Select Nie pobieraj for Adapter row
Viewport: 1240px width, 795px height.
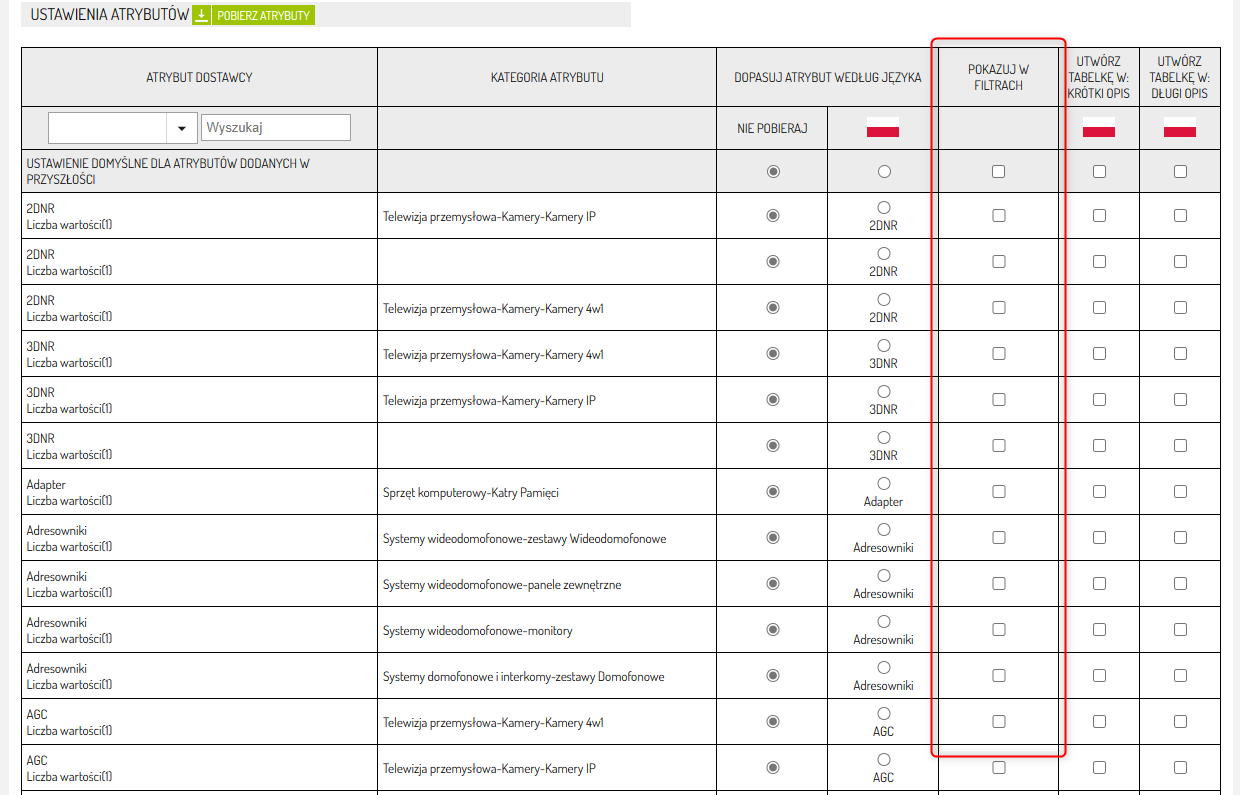pyautogui.click(x=772, y=491)
